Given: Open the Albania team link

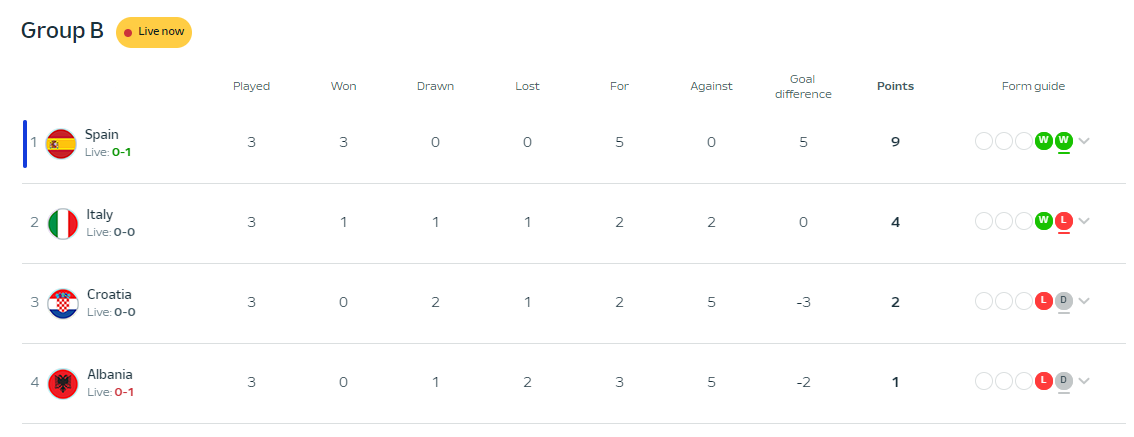Looking at the screenshot, I should tap(110, 375).
